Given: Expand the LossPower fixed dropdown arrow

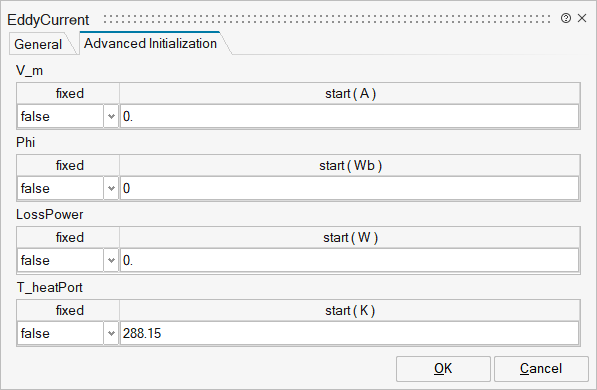Looking at the screenshot, I should pyautogui.click(x=111, y=261).
